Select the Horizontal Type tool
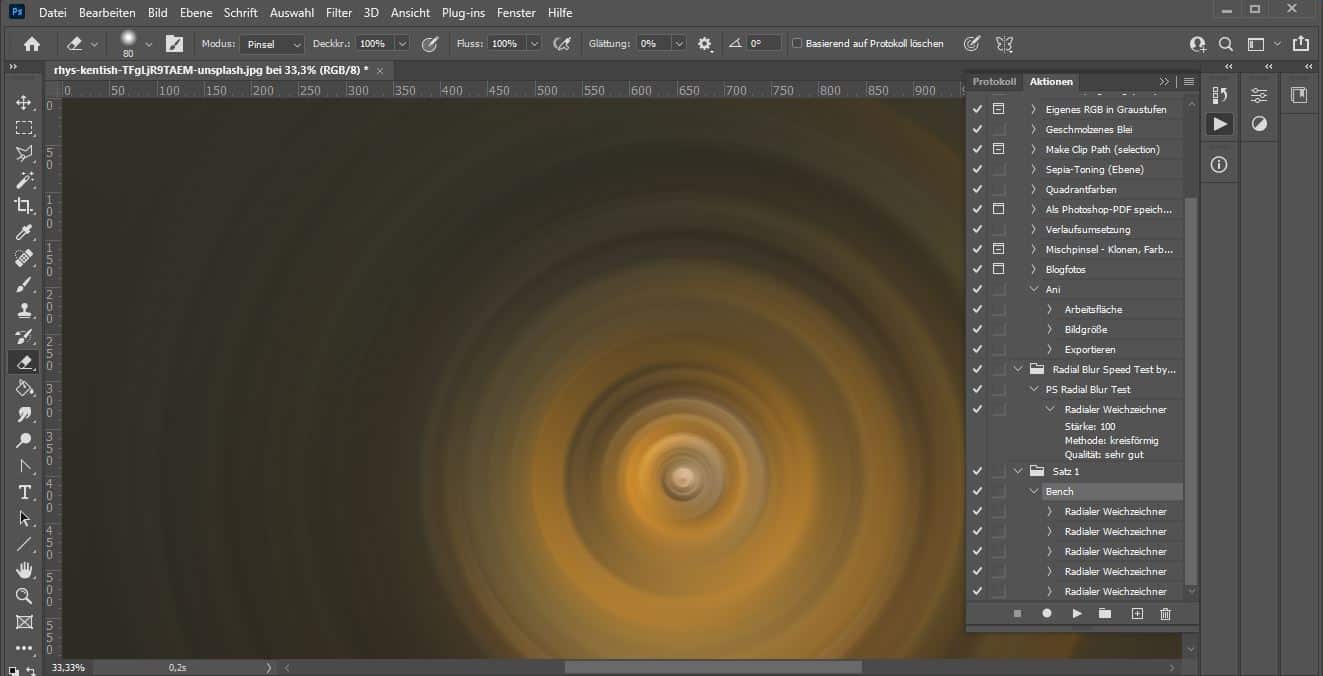The width and height of the screenshot is (1323, 676). pyautogui.click(x=24, y=492)
